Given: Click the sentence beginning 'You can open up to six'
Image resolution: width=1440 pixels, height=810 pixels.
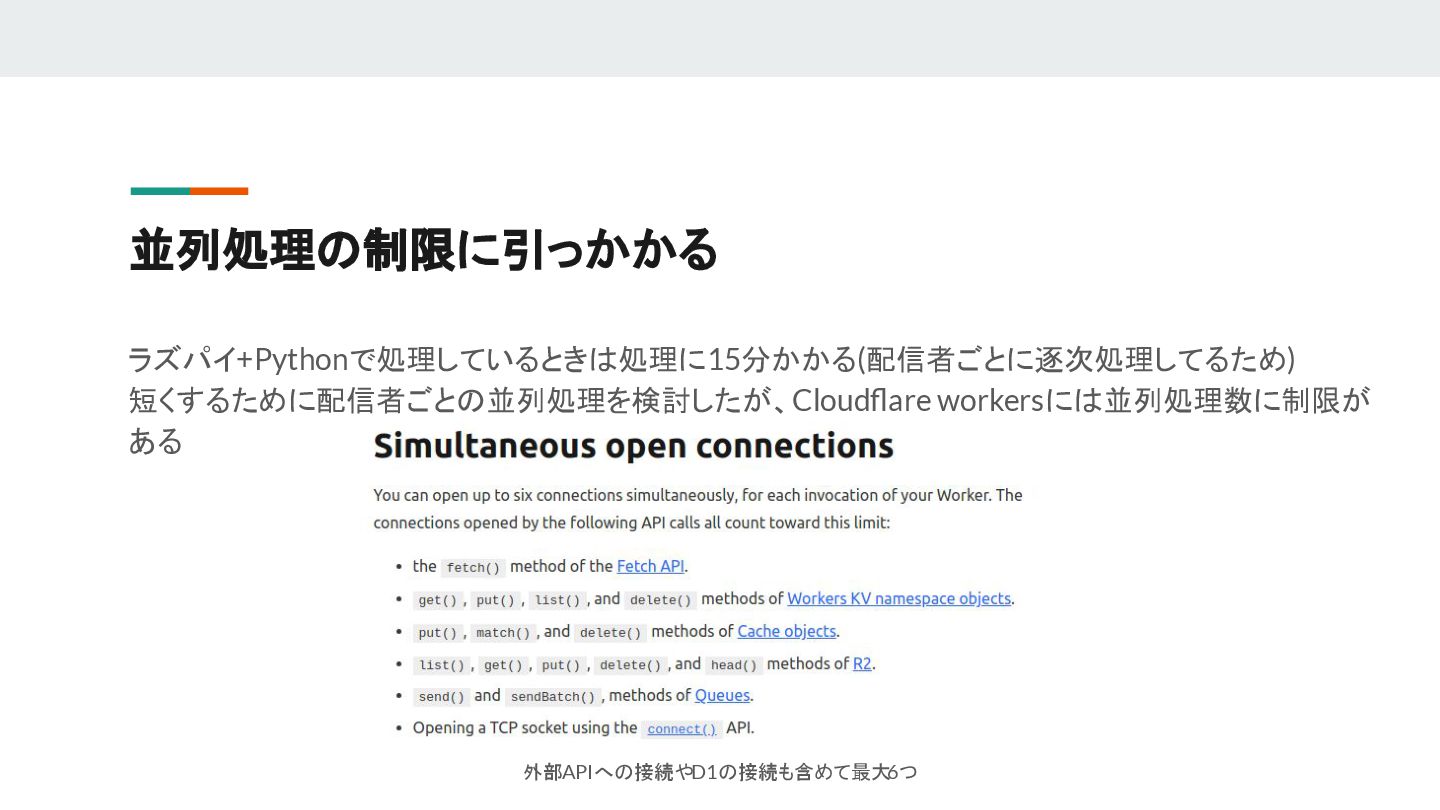Looking at the screenshot, I should tap(698, 508).
